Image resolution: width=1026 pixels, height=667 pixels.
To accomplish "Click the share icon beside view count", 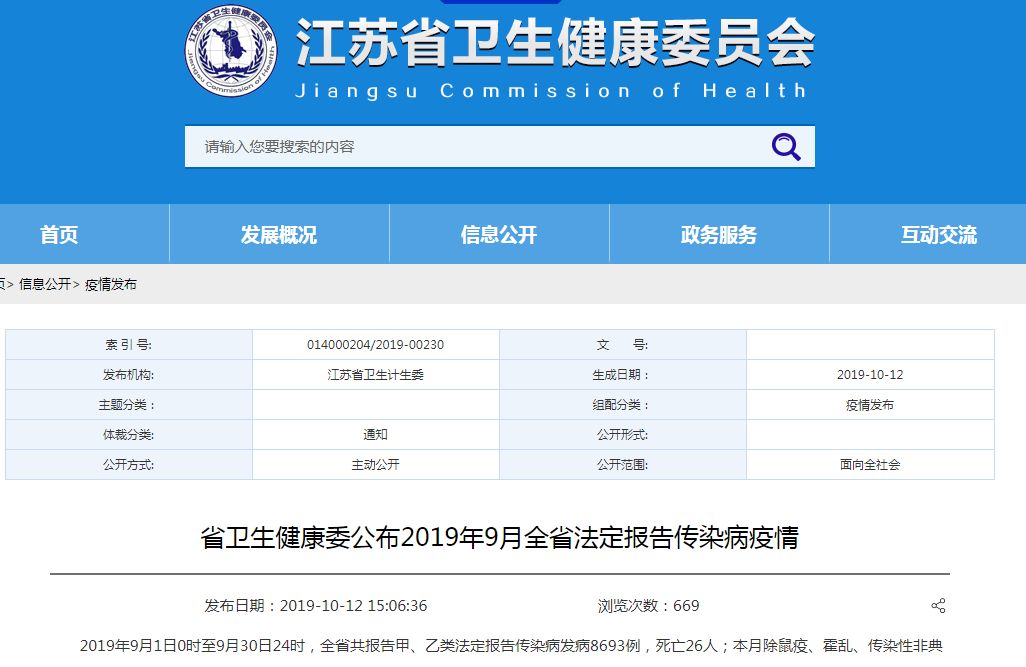I will pos(938,605).
